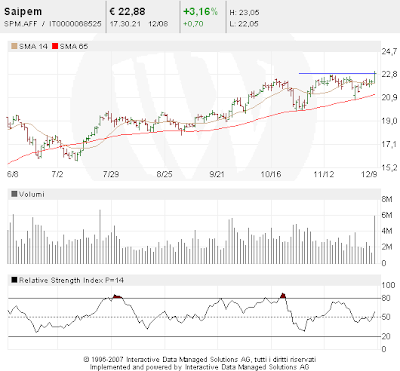Click the second red overbought RSI peak
The width and height of the screenshot is (400, 371).
click(x=283, y=295)
